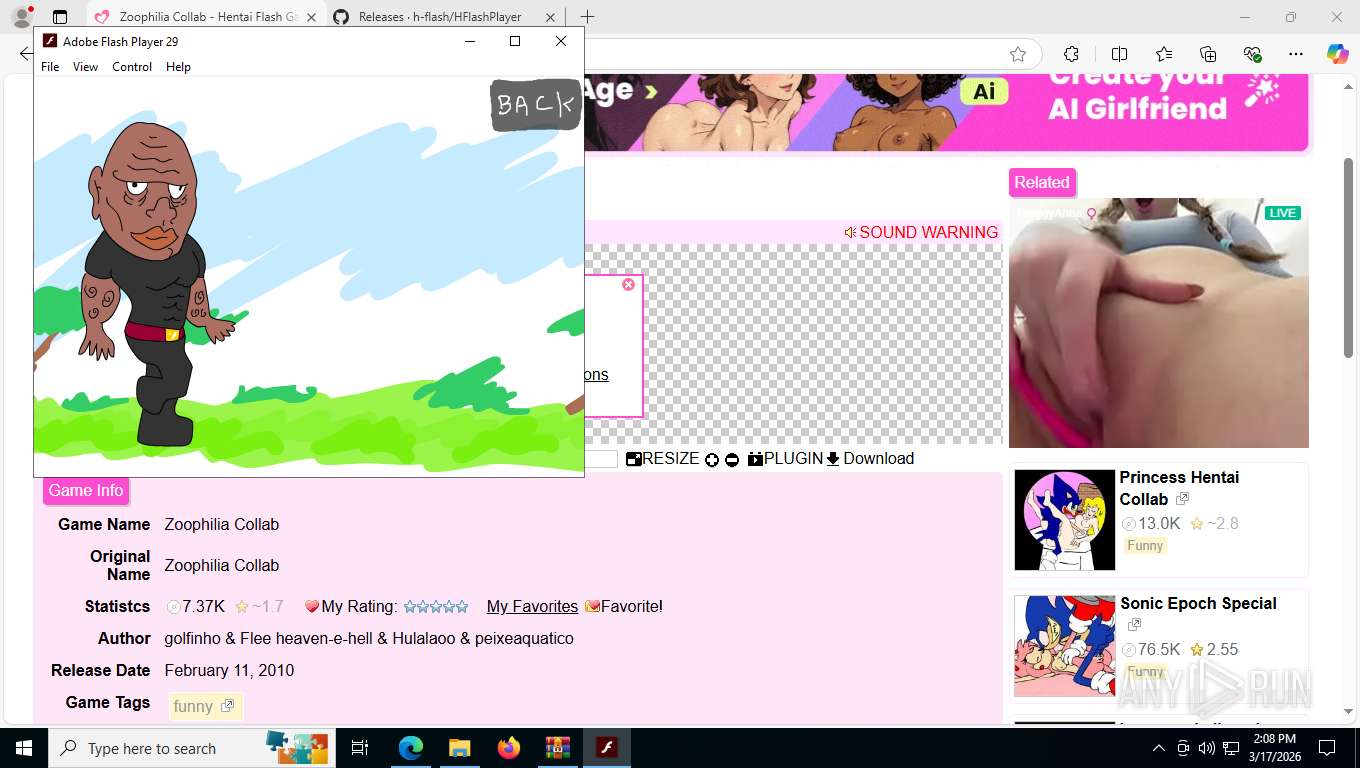Open WinRAR from the taskbar
The image size is (1360, 768).
click(557, 748)
